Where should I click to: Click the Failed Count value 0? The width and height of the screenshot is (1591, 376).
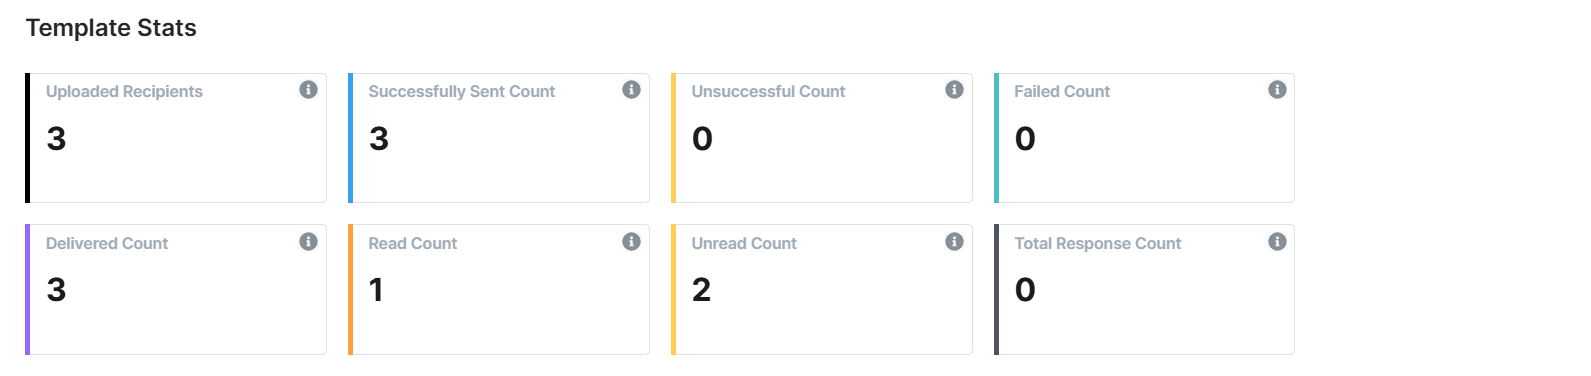(1025, 139)
